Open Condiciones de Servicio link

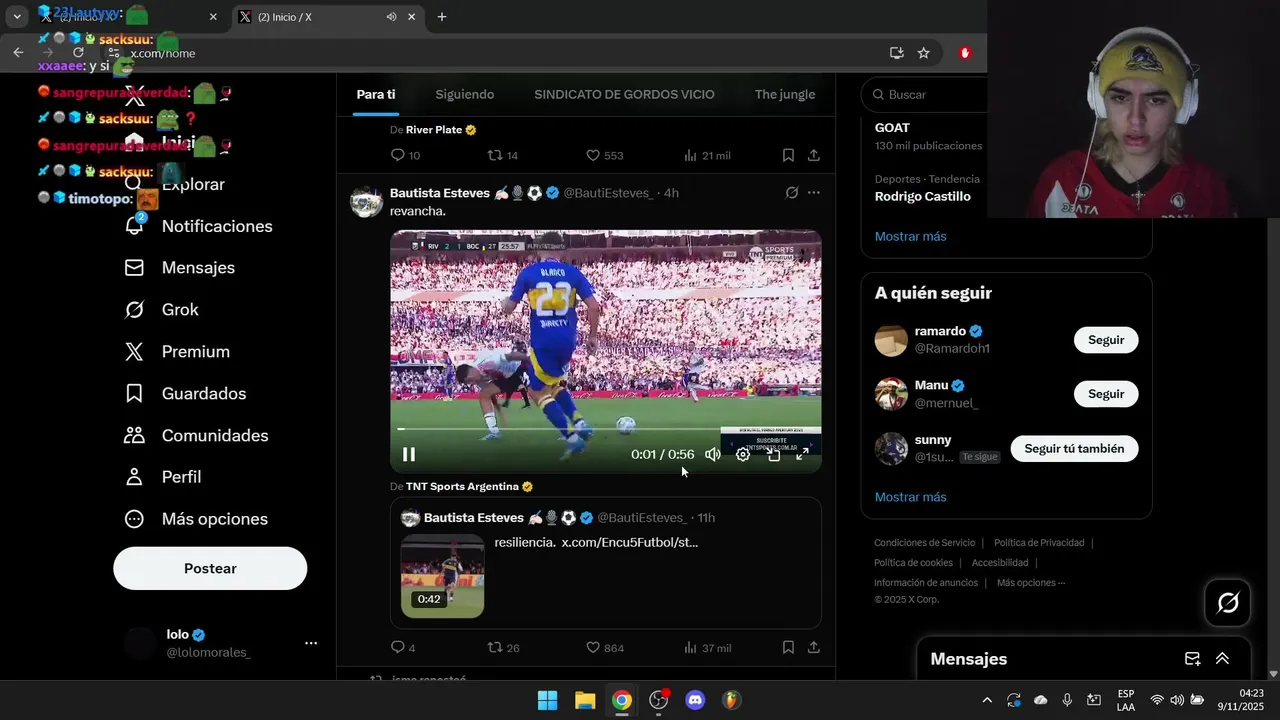(924, 543)
